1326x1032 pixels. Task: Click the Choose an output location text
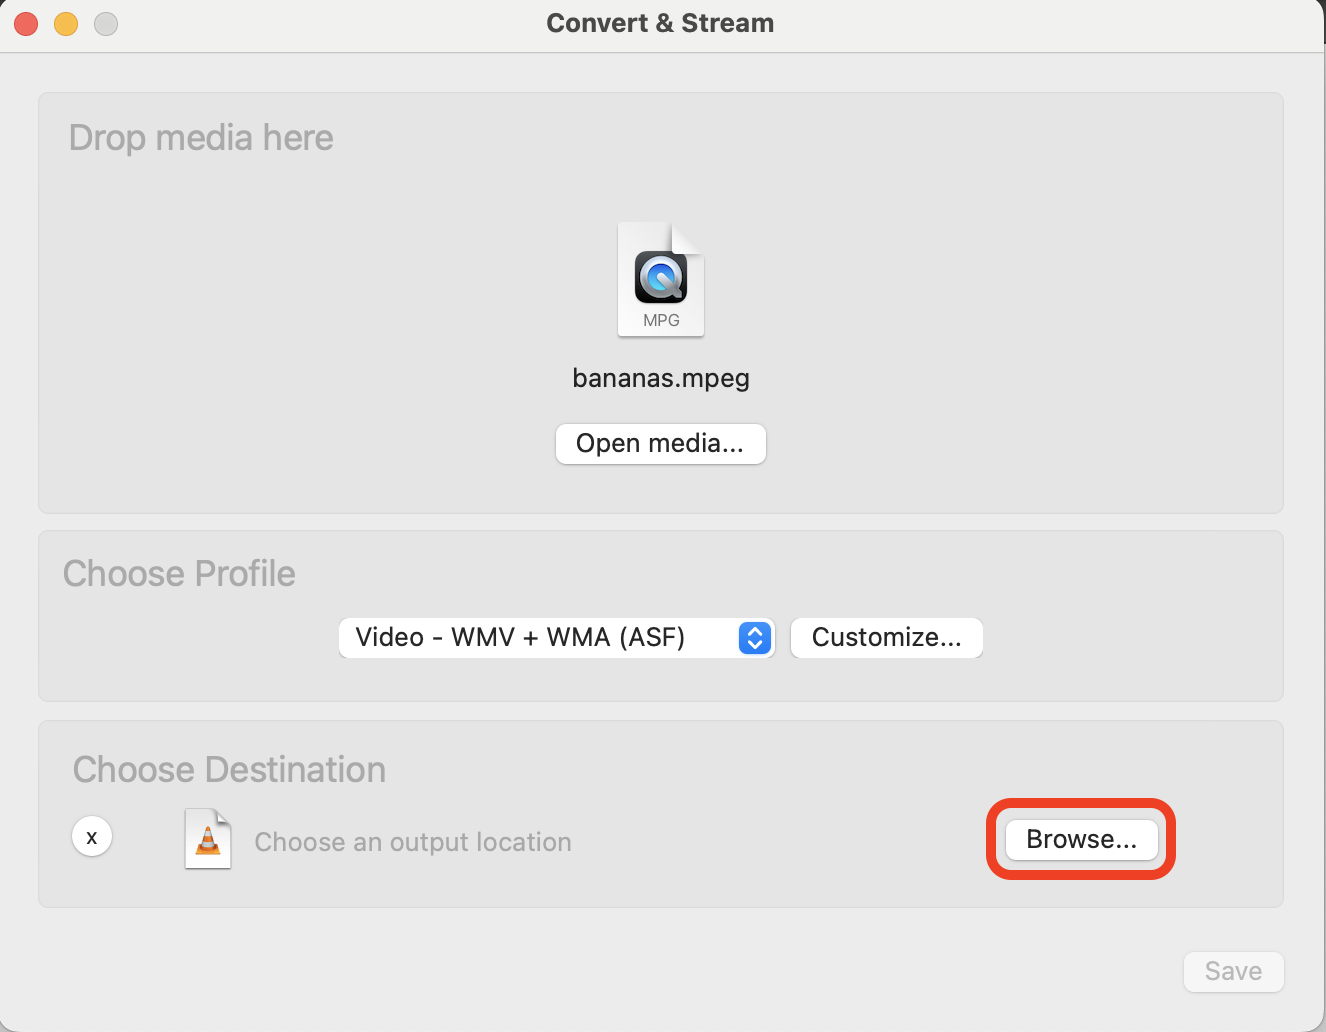pos(412,841)
